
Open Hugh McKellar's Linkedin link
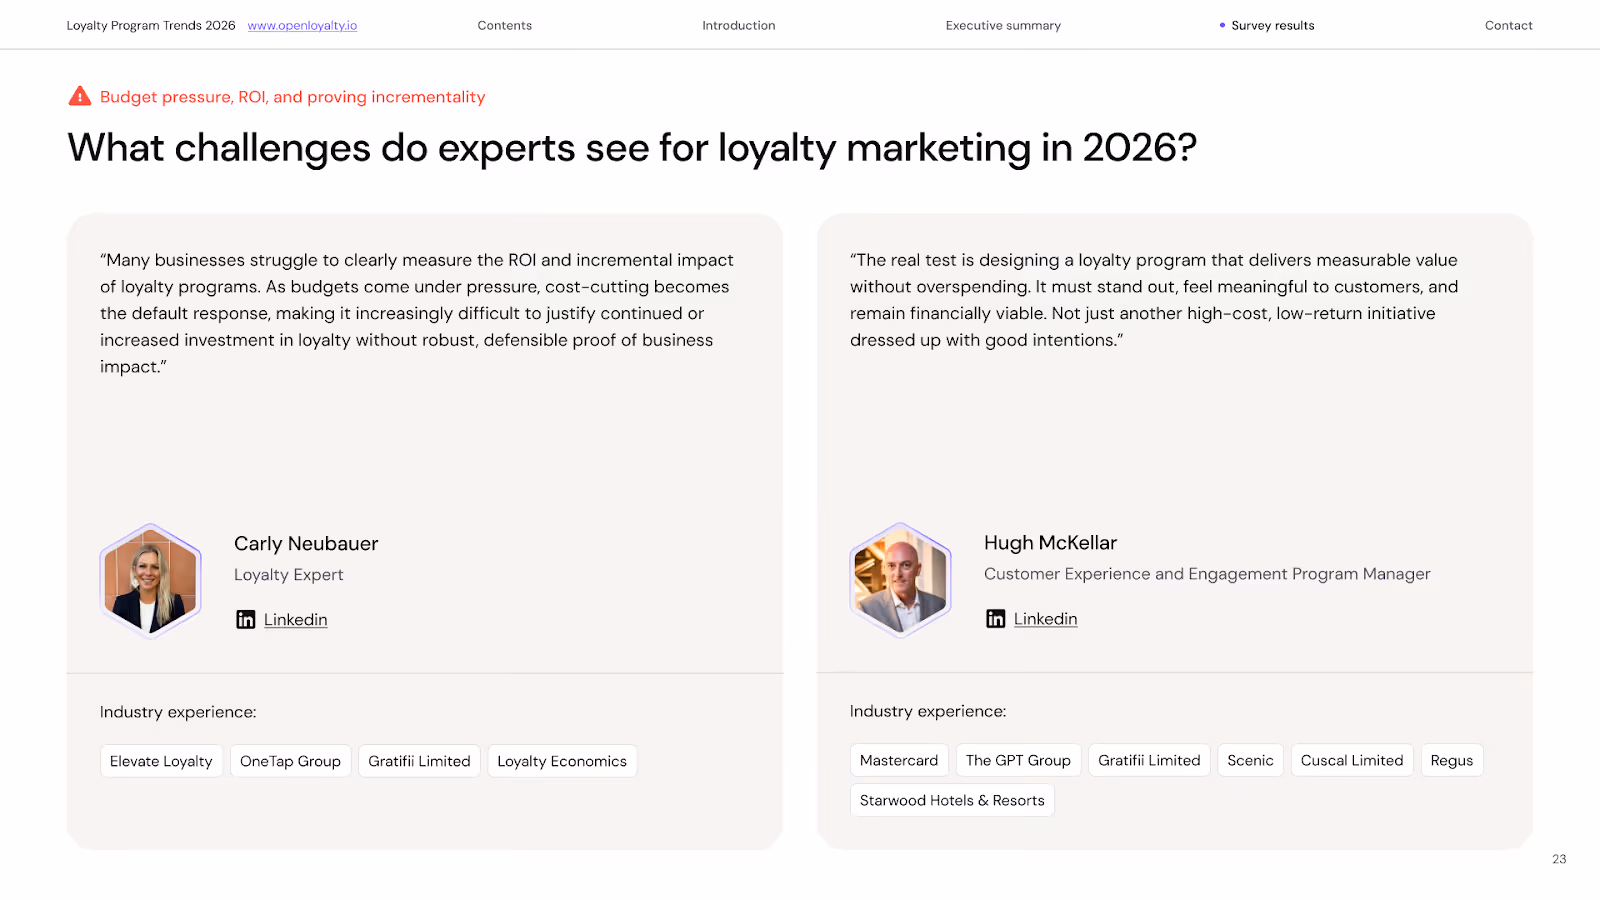tap(1046, 619)
